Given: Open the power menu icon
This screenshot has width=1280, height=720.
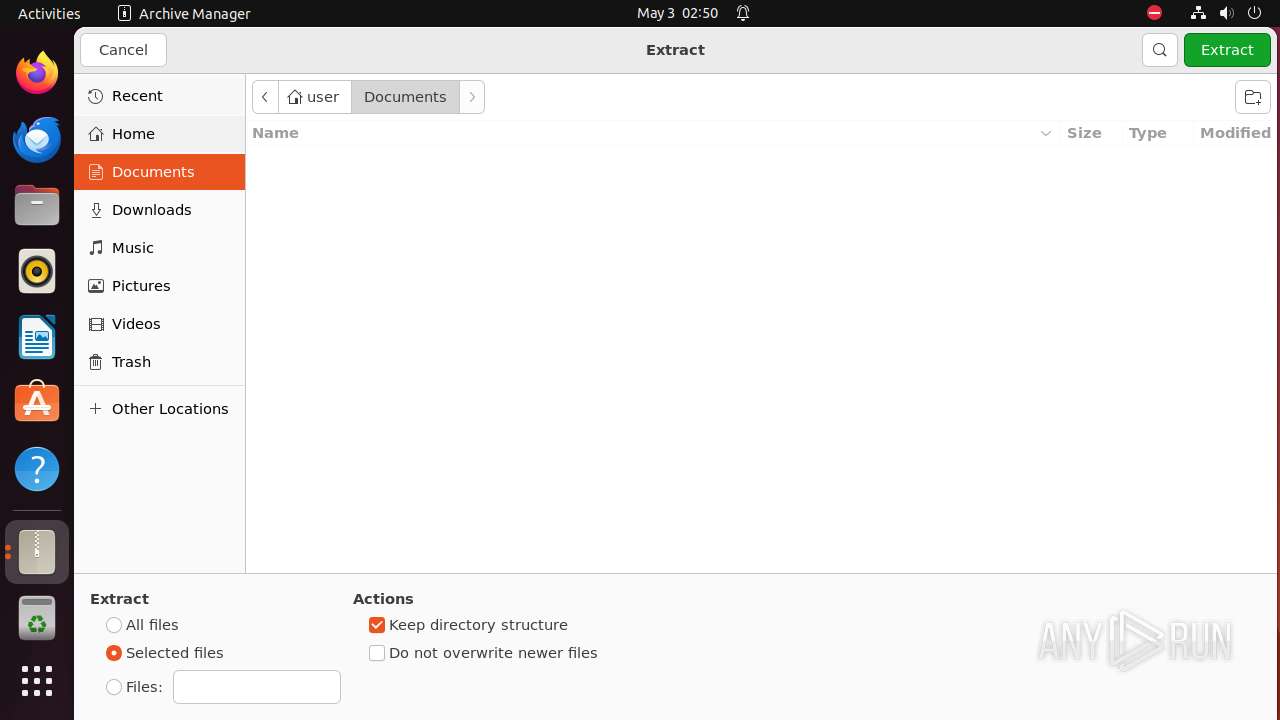Looking at the screenshot, I should (x=1255, y=13).
